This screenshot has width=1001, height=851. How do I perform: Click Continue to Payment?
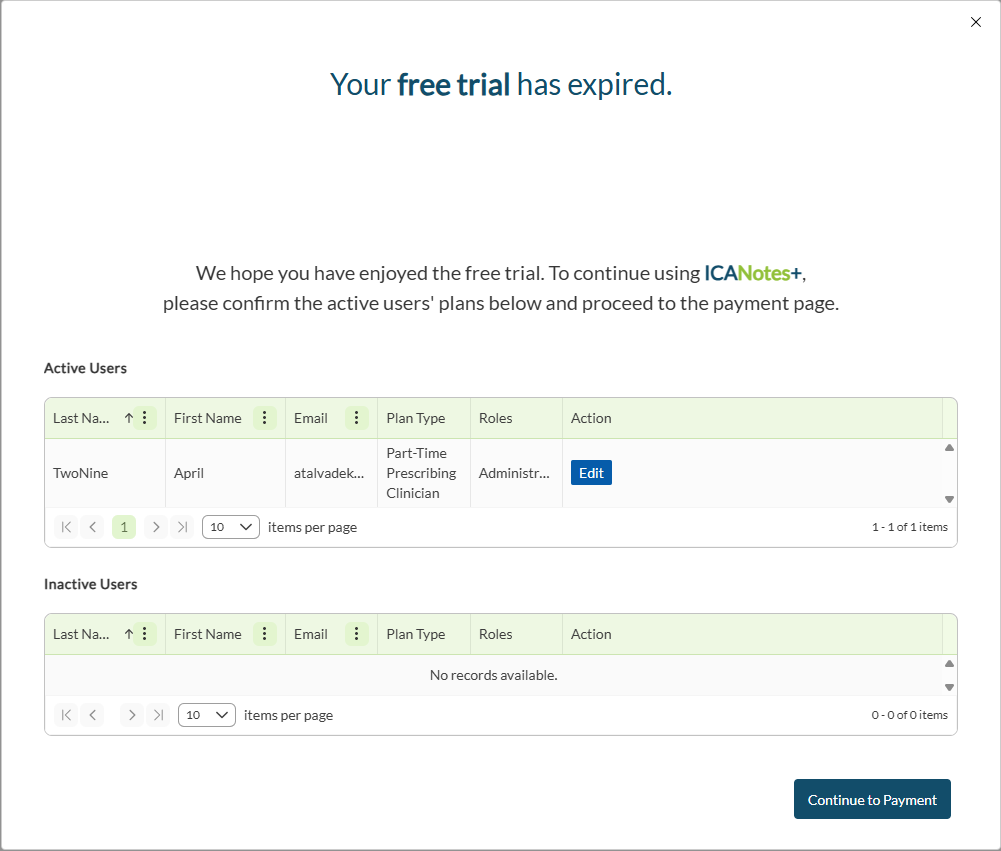pos(872,799)
